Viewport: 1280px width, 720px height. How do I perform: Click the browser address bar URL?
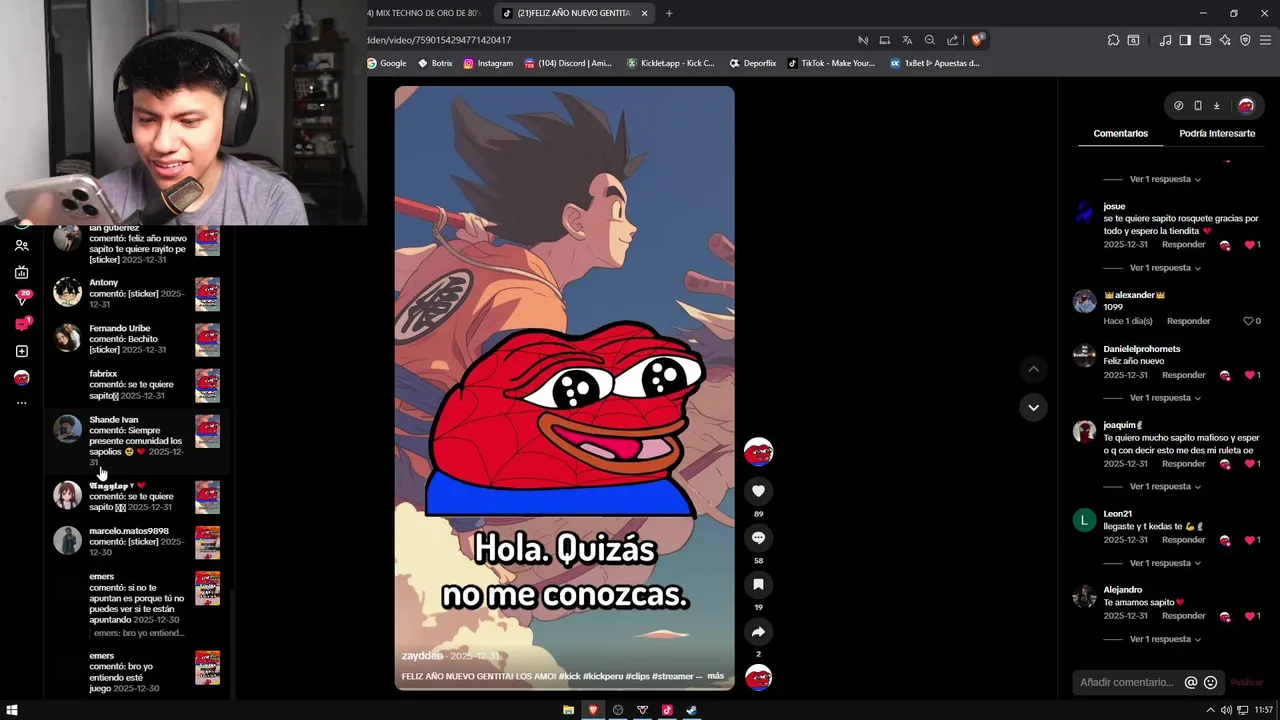440,40
